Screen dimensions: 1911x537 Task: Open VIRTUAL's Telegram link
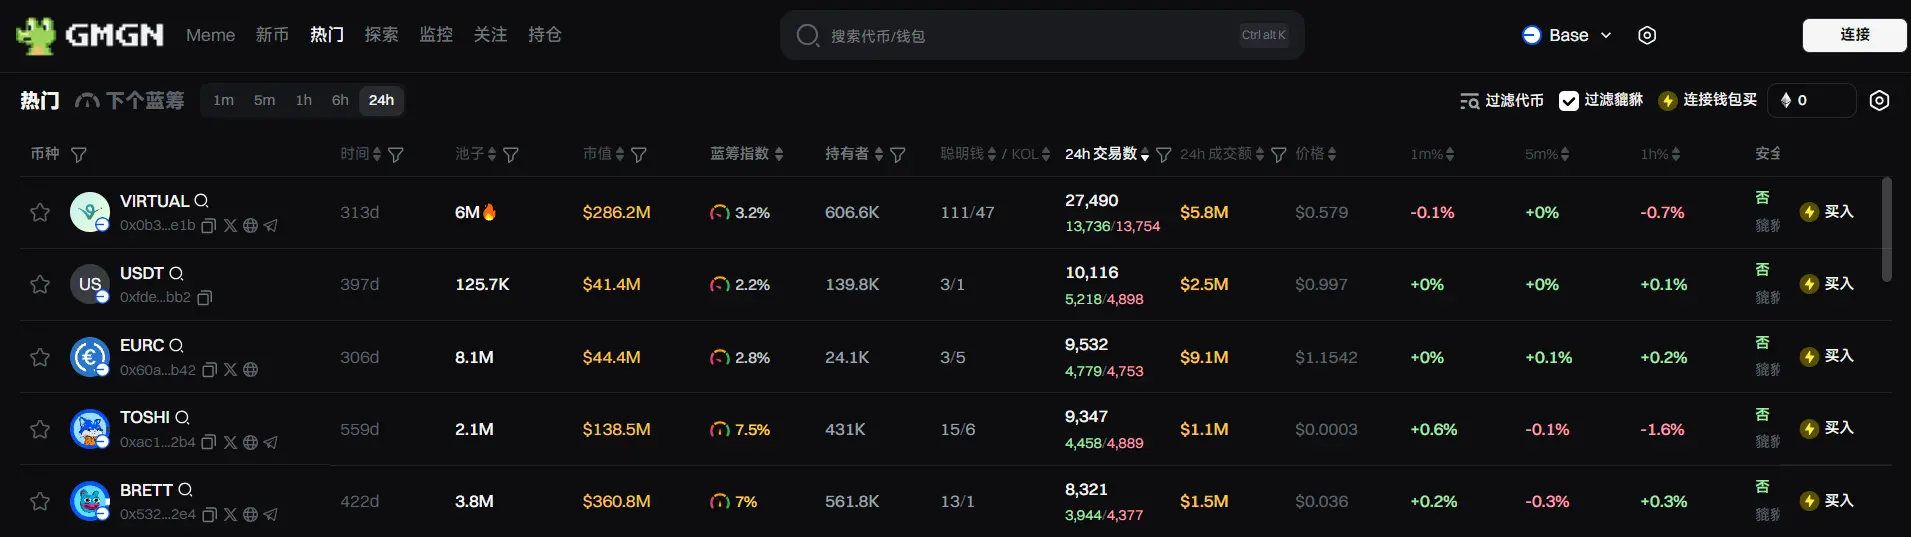[x=270, y=226]
